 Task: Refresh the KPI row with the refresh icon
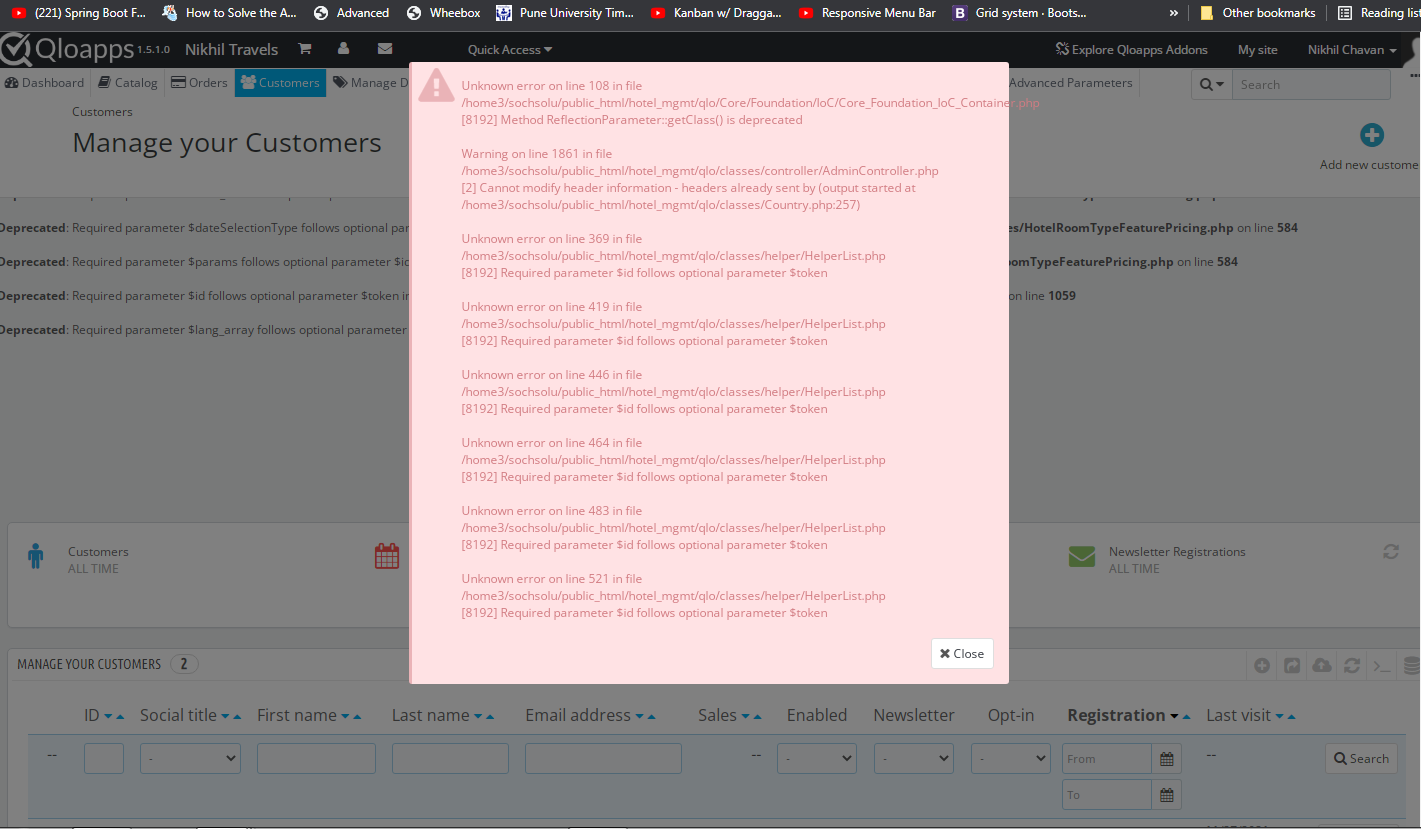coord(1390,551)
